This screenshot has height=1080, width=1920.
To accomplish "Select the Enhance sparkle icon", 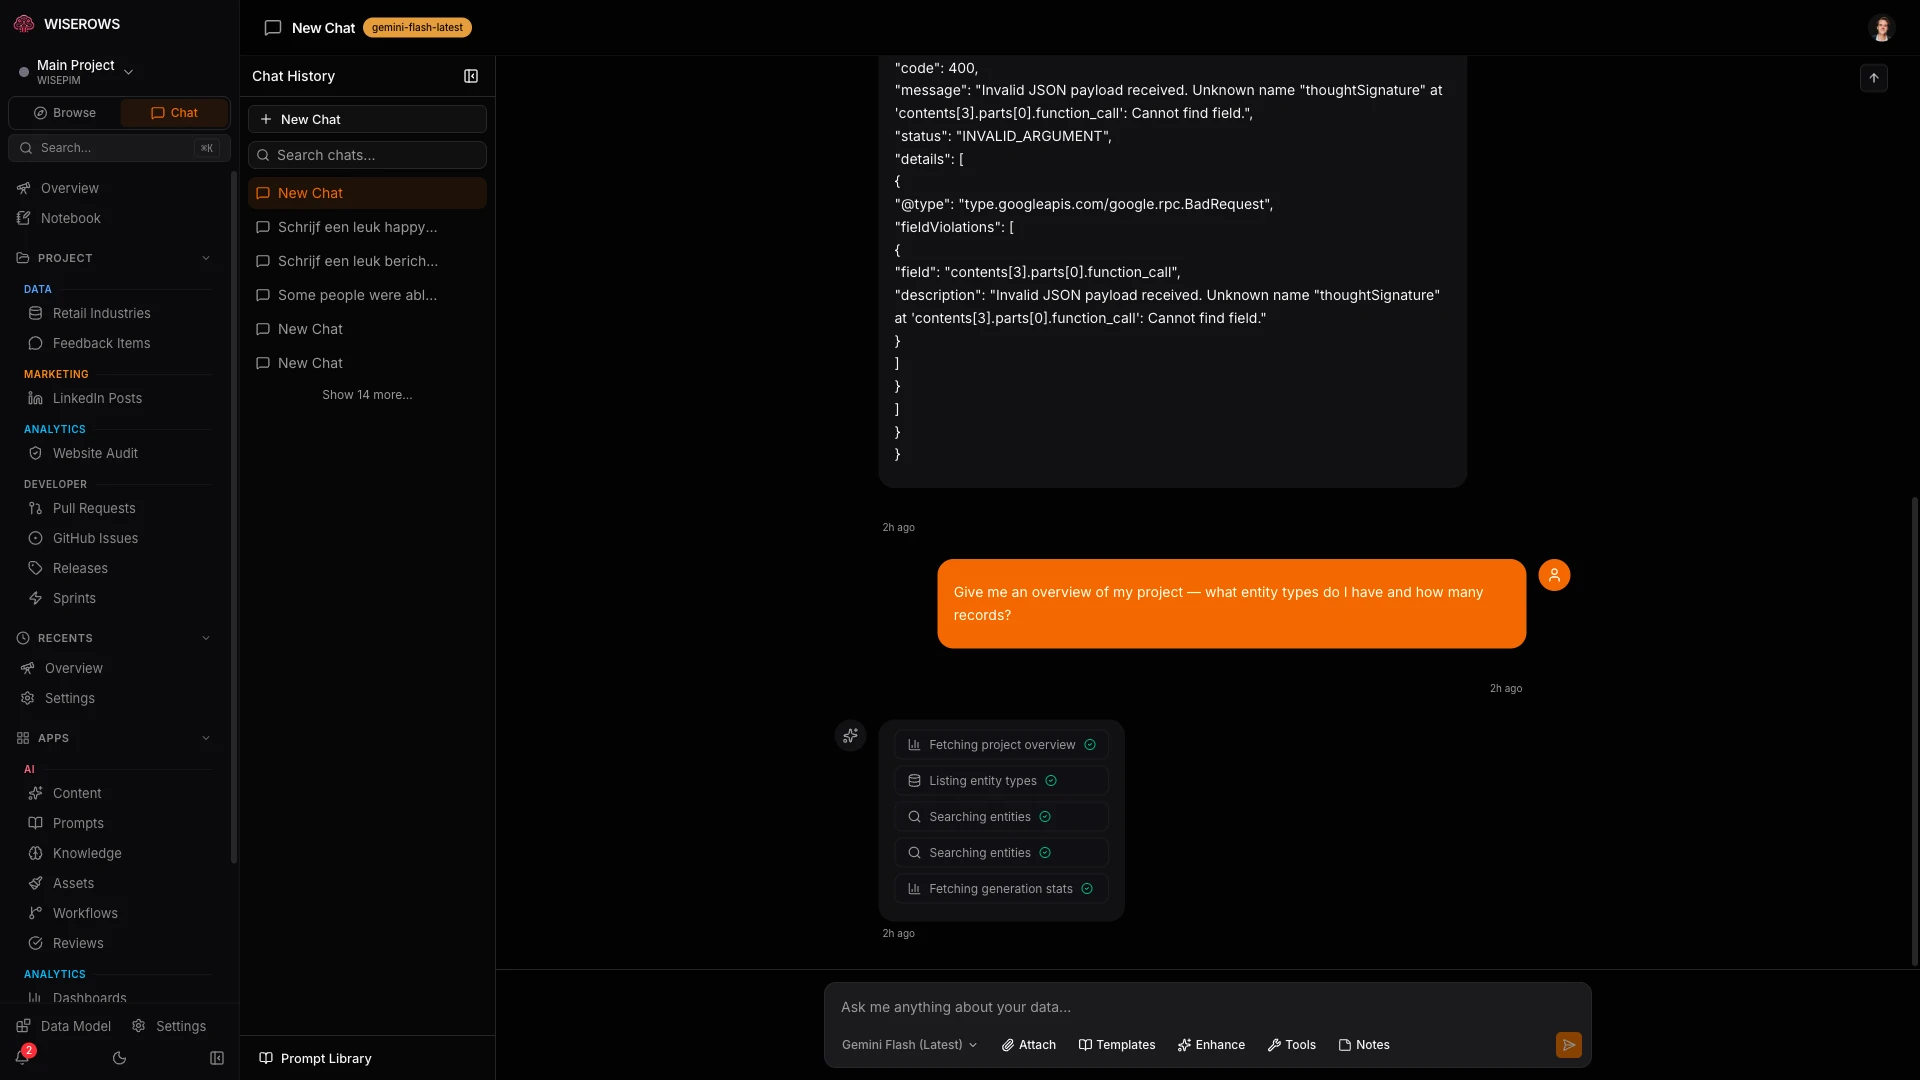I will coord(1186,1044).
